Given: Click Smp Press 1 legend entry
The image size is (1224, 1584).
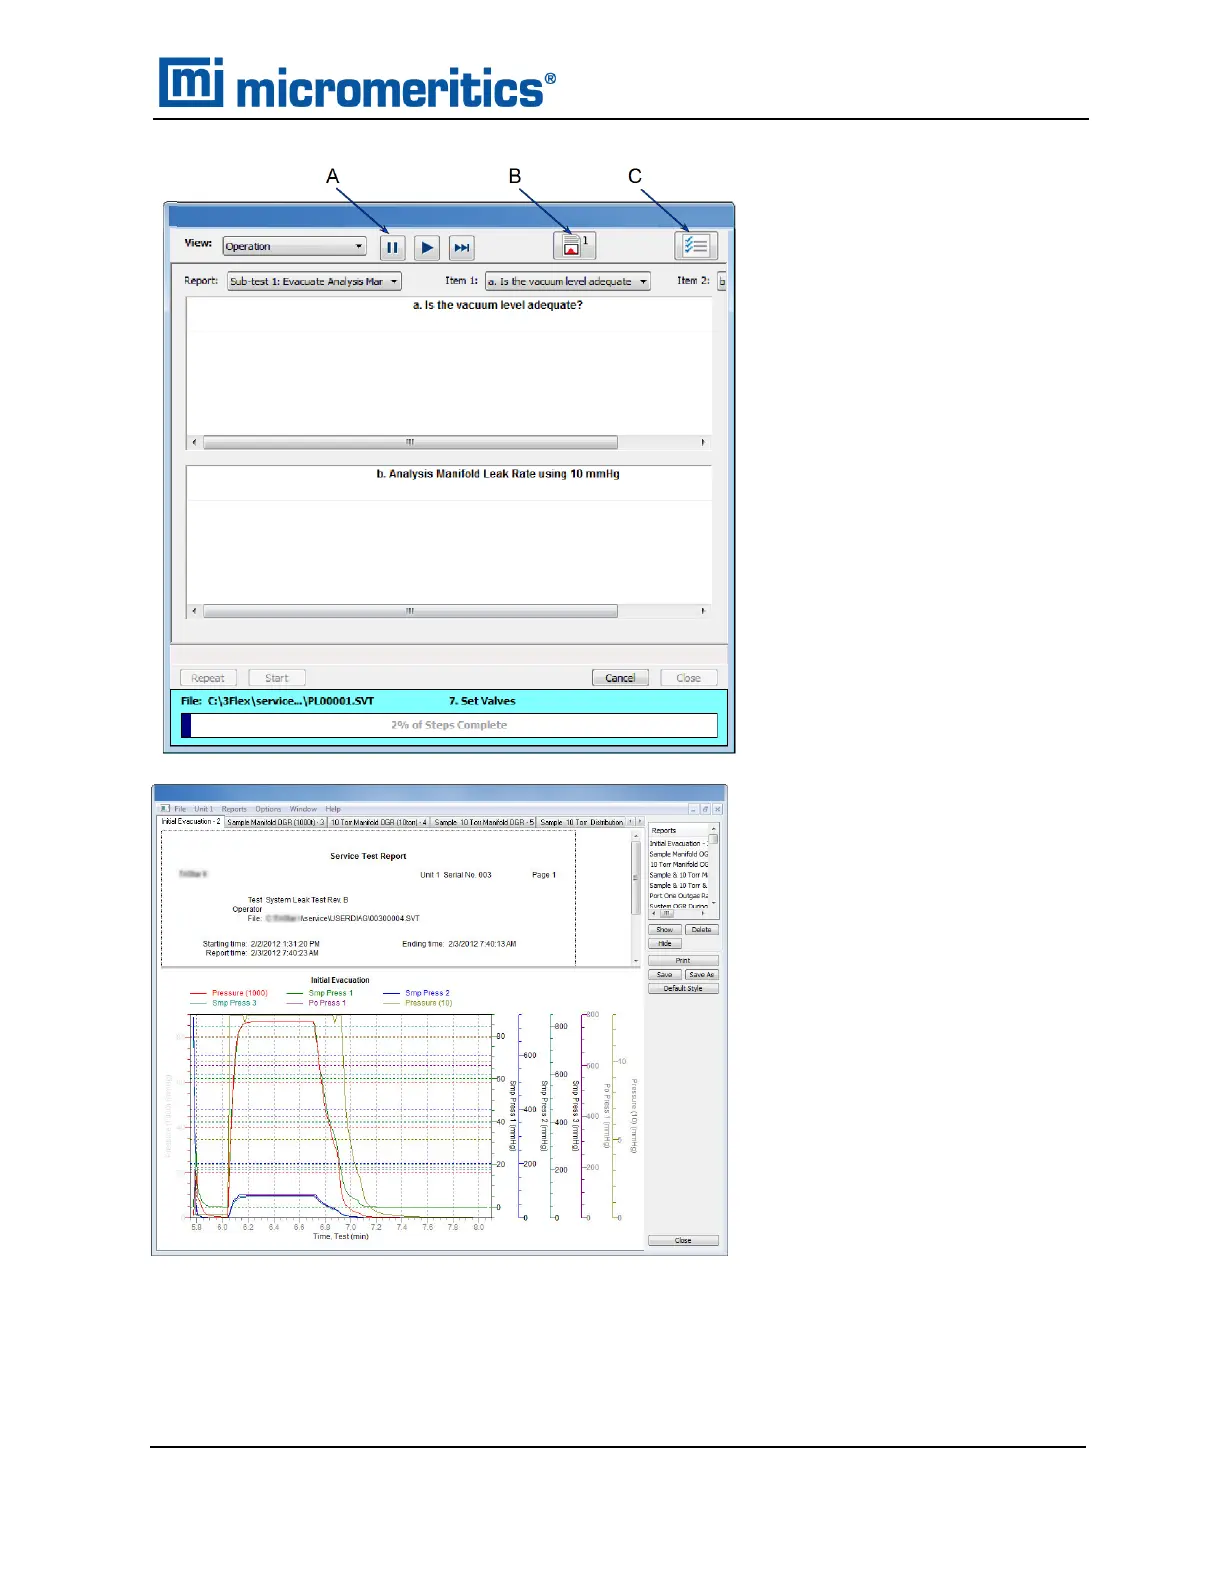Looking at the screenshot, I should 321,993.
